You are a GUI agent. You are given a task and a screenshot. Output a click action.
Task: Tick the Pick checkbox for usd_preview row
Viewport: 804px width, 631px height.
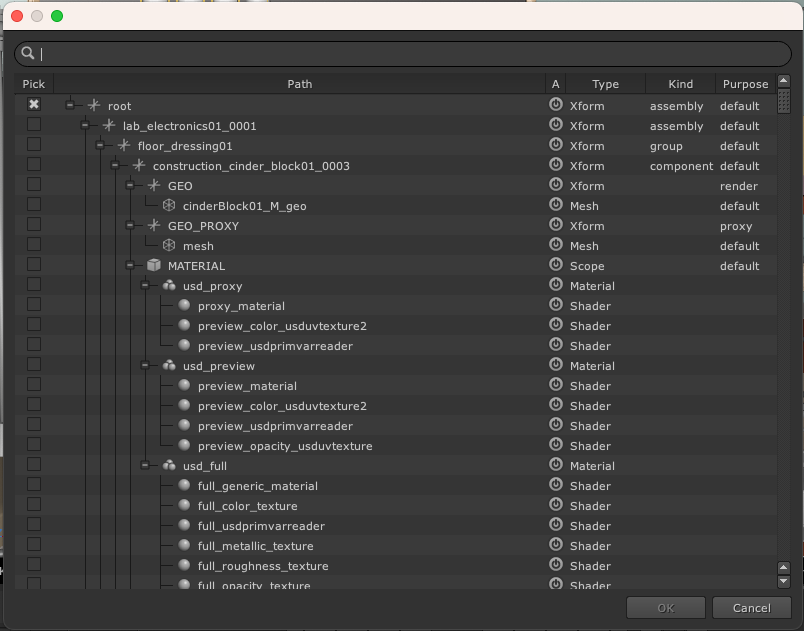pyautogui.click(x=34, y=365)
